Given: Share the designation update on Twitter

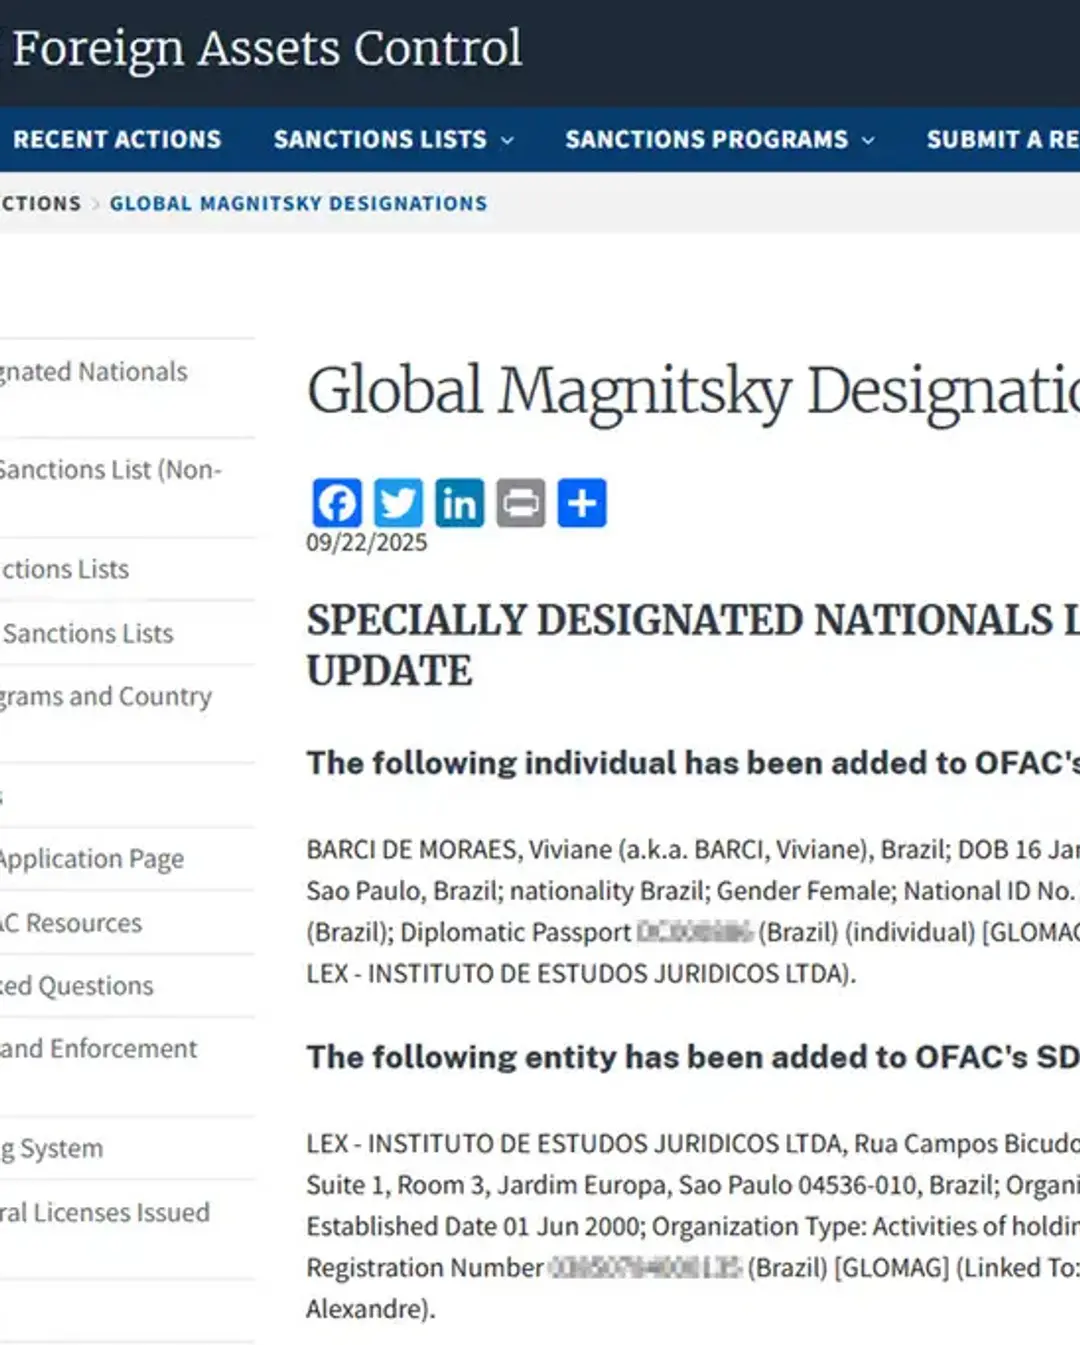Looking at the screenshot, I should pyautogui.click(x=398, y=503).
